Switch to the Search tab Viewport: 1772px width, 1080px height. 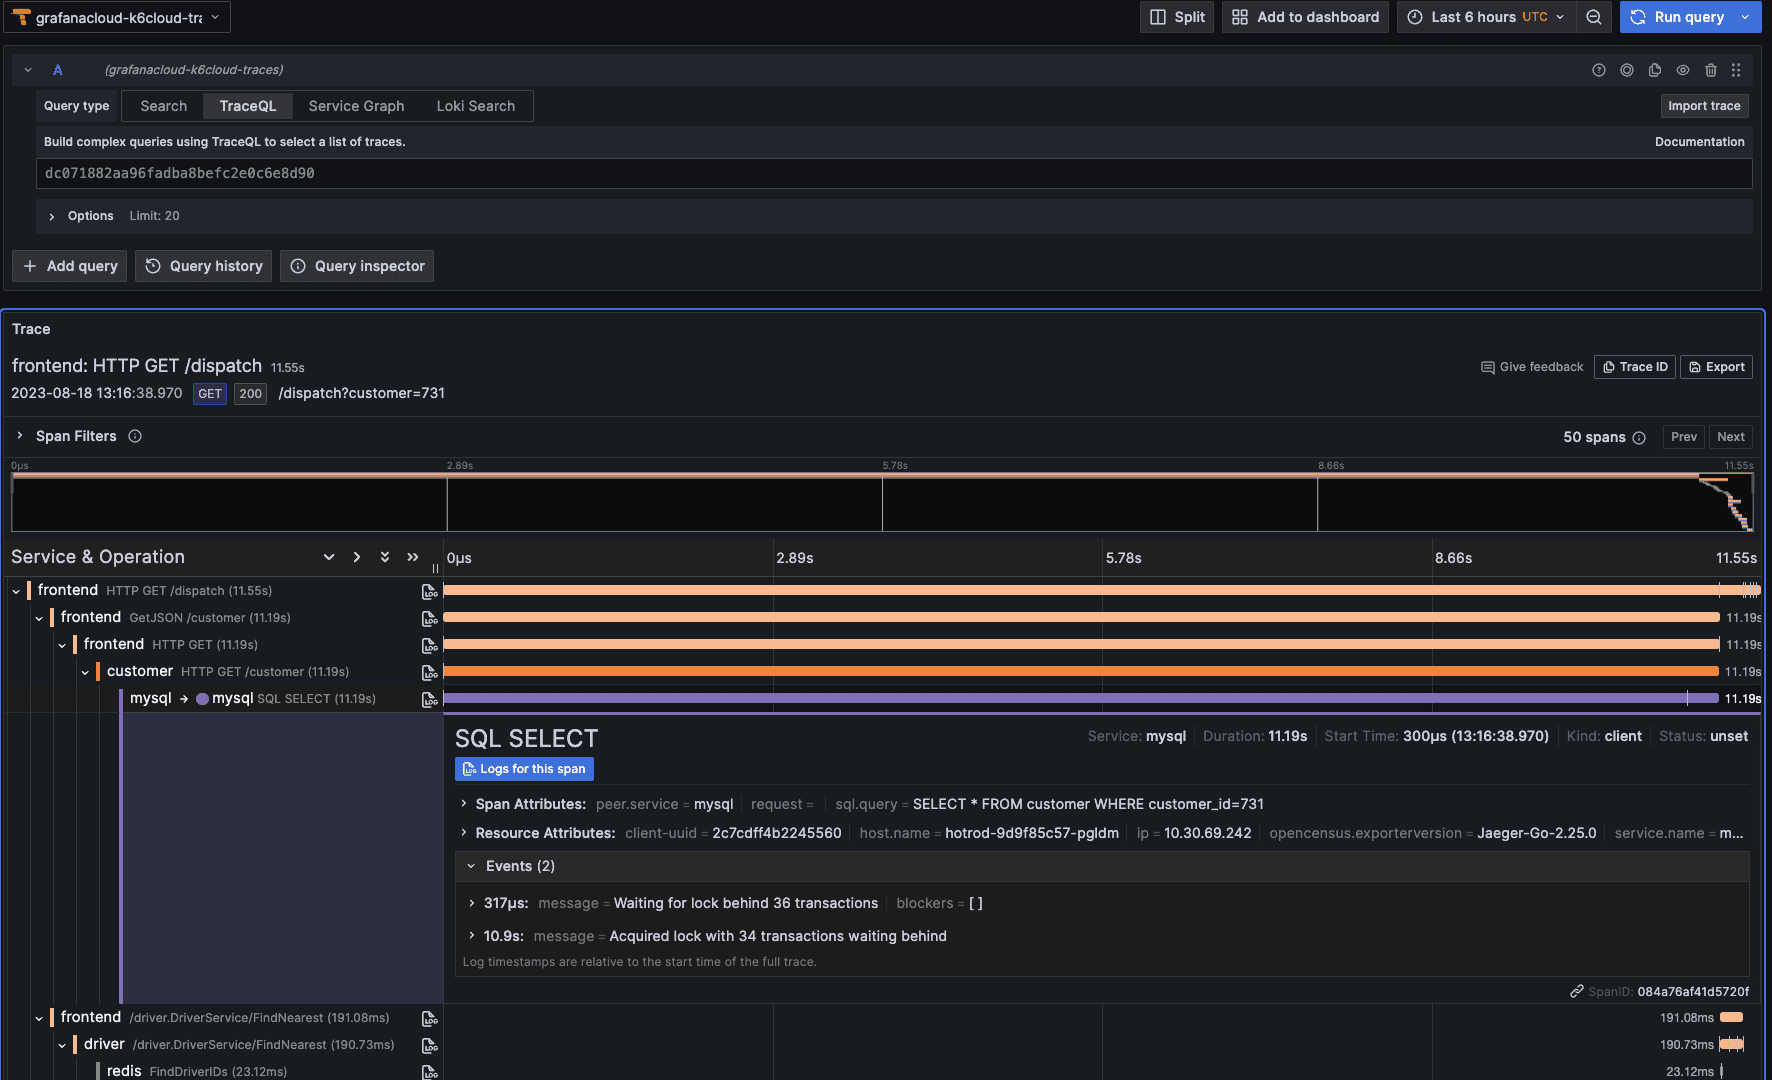pyautogui.click(x=162, y=105)
